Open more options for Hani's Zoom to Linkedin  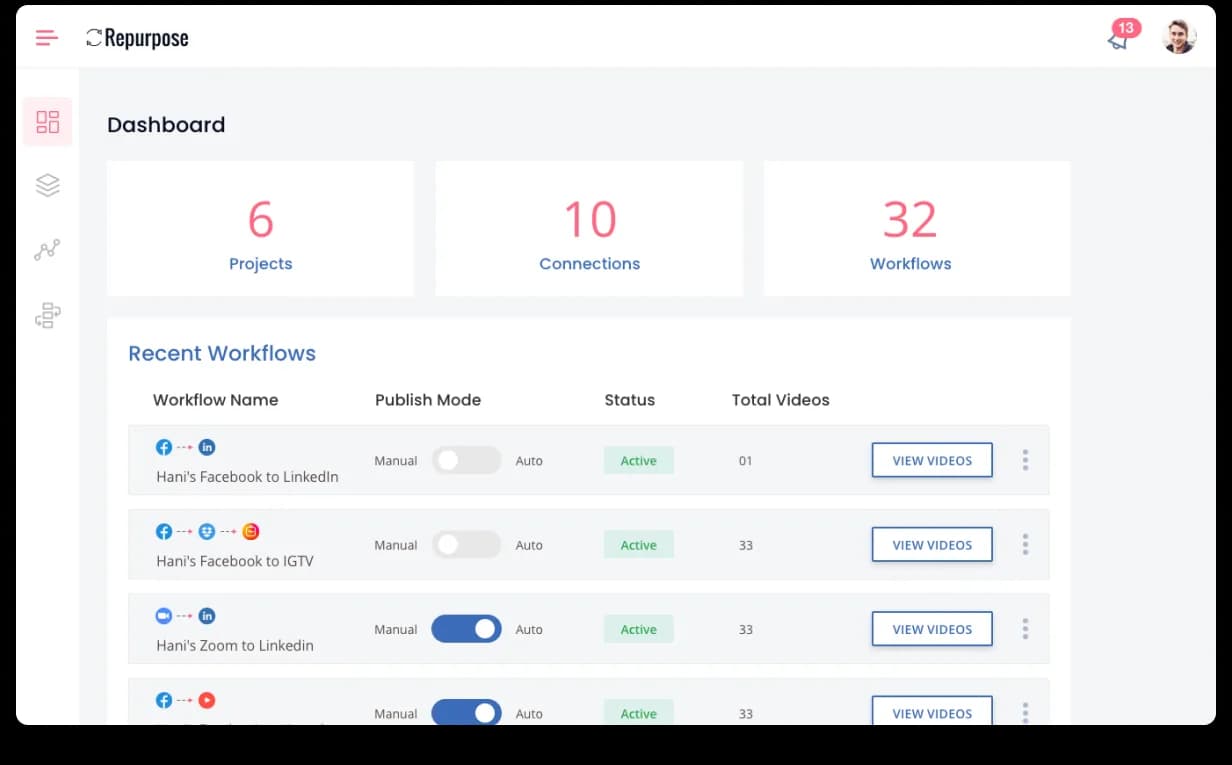pos(1025,629)
